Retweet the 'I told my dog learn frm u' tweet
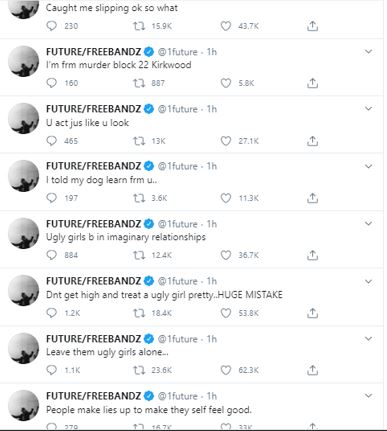The height and width of the screenshot is (431, 387). (x=139, y=198)
